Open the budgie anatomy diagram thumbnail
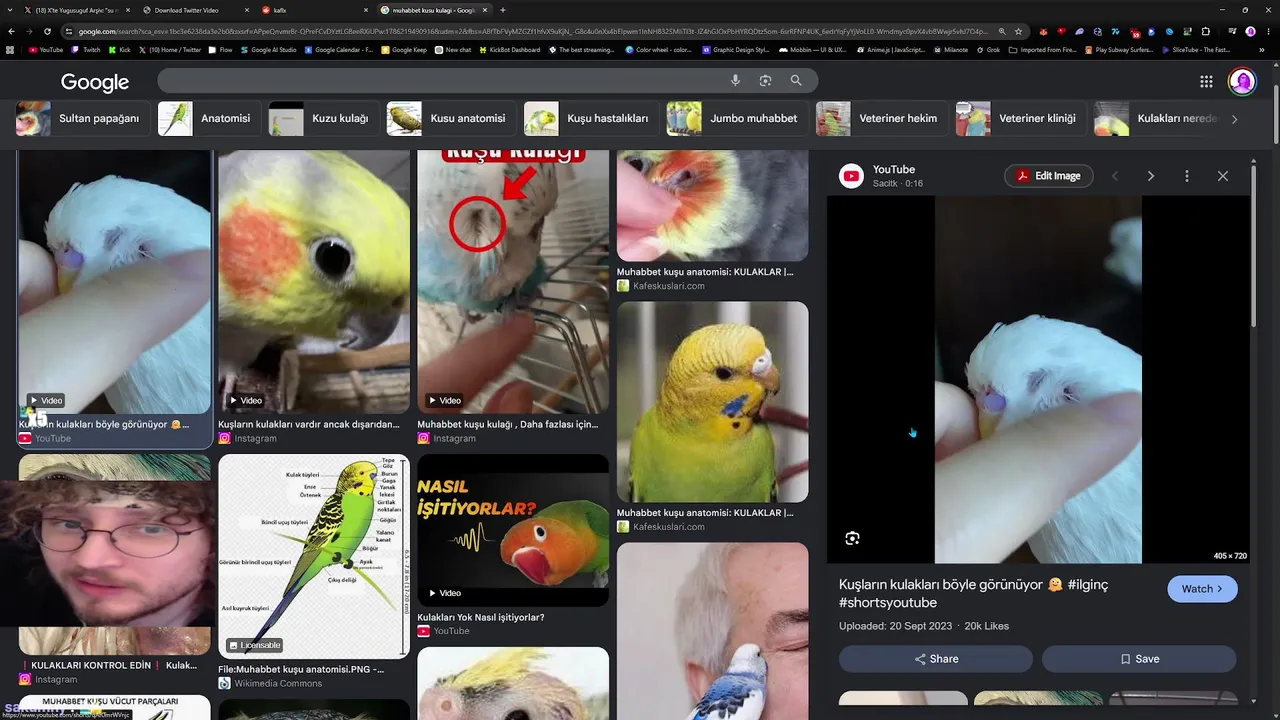The width and height of the screenshot is (1280, 720). (x=314, y=556)
